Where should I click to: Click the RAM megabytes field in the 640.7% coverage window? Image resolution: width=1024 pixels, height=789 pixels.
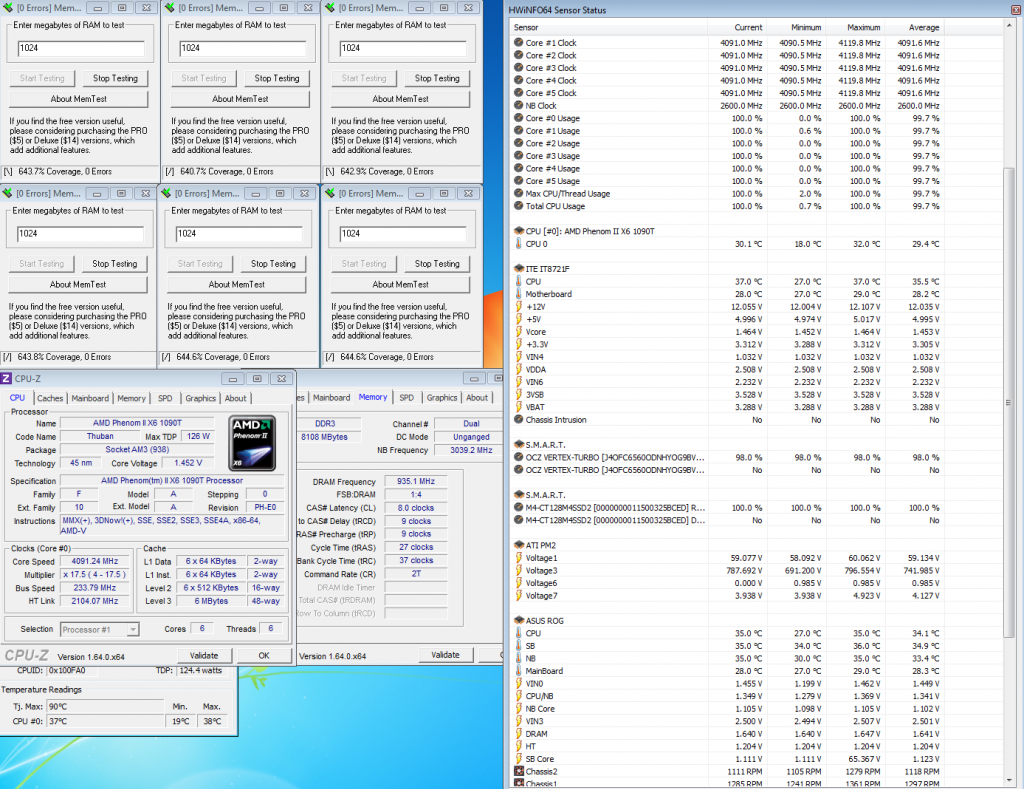(242, 48)
